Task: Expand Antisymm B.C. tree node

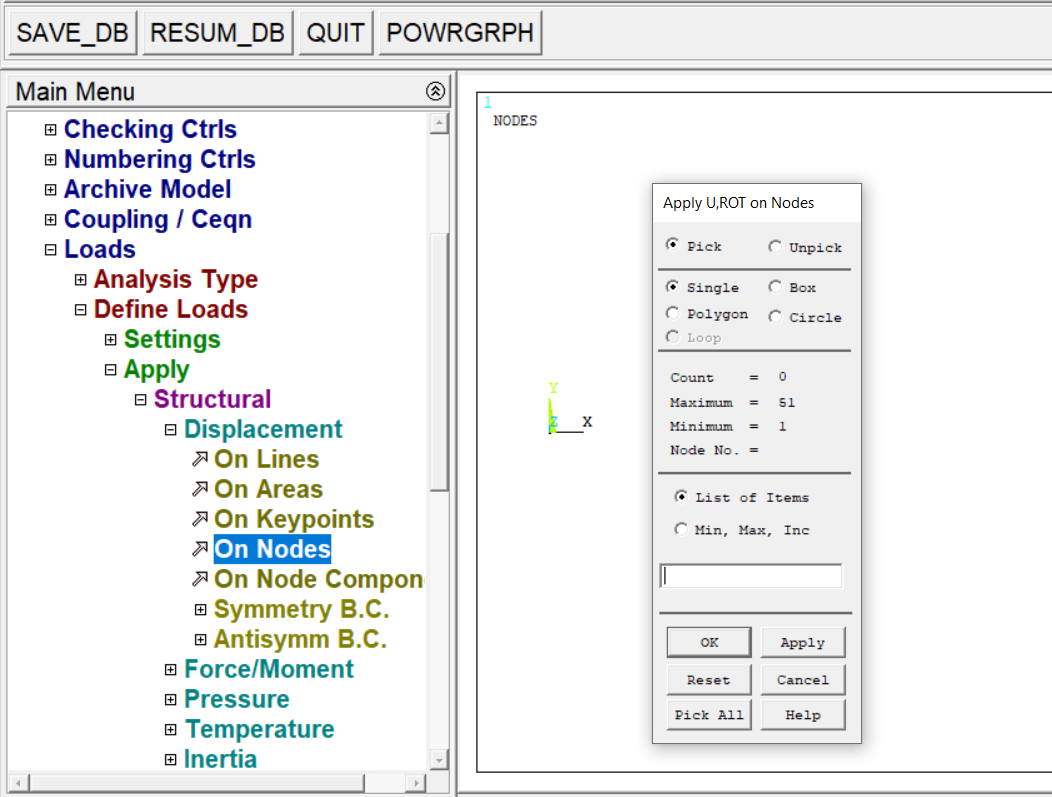Action: coord(200,639)
